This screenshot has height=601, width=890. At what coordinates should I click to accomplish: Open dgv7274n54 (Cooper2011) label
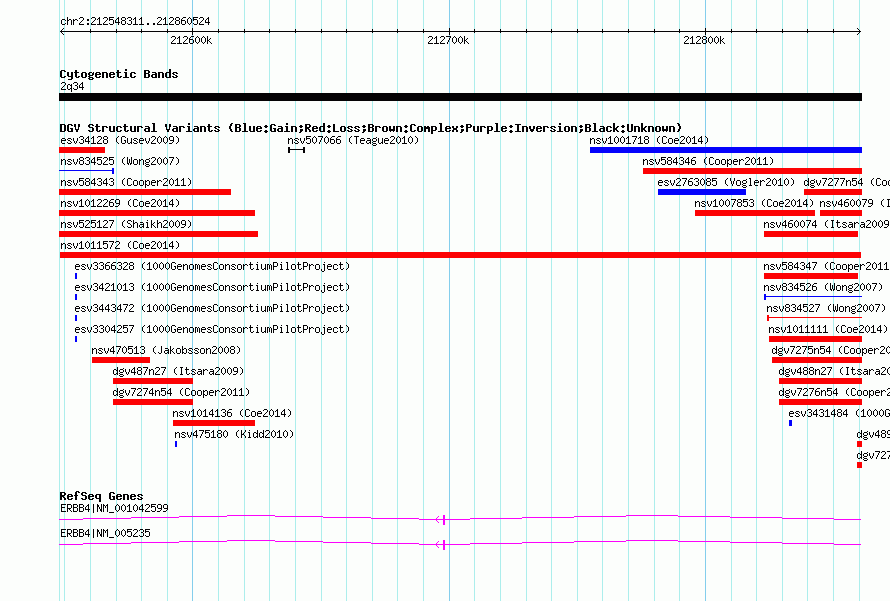pyautogui.click(x=181, y=392)
